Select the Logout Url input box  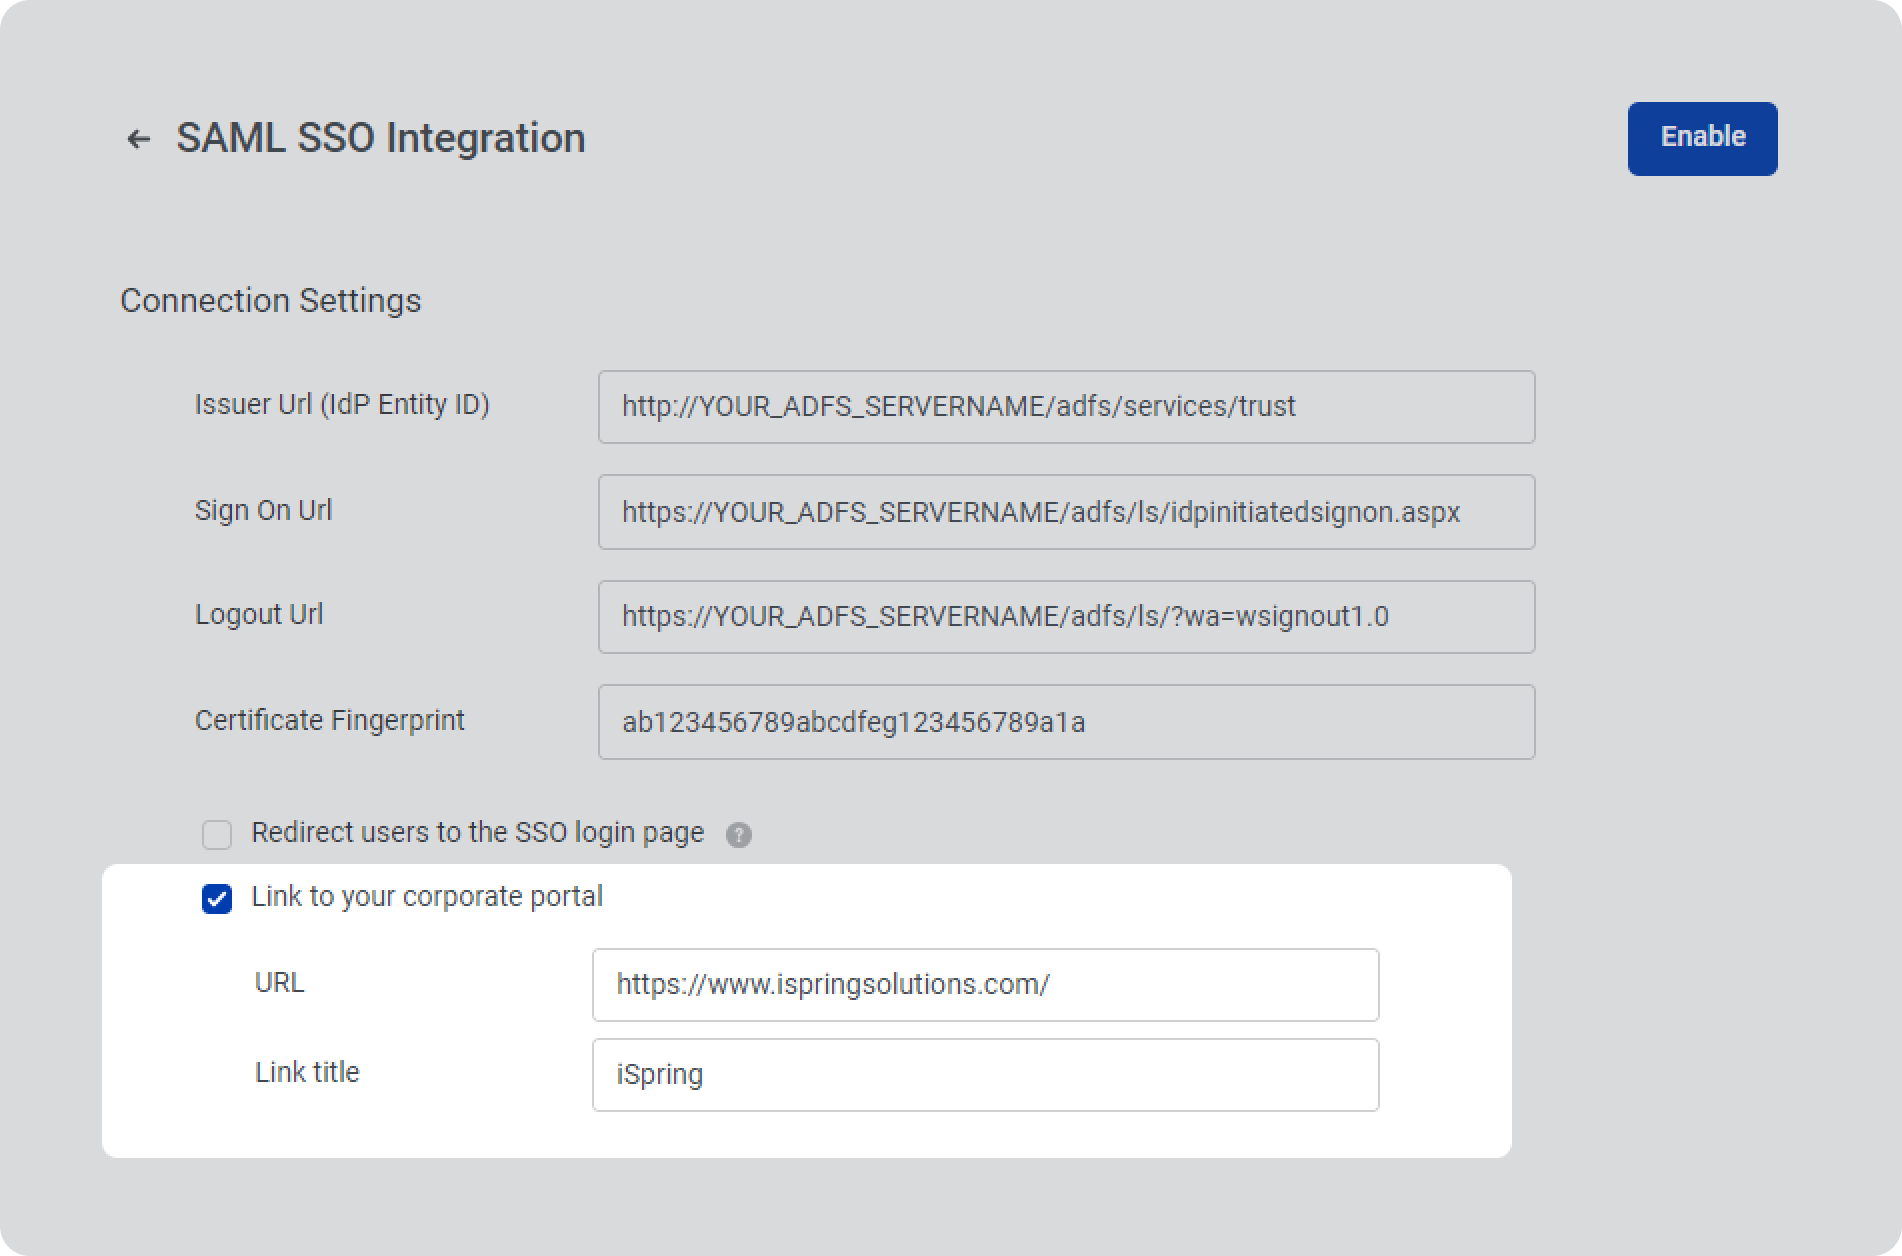pyautogui.click(x=1066, y=617)
